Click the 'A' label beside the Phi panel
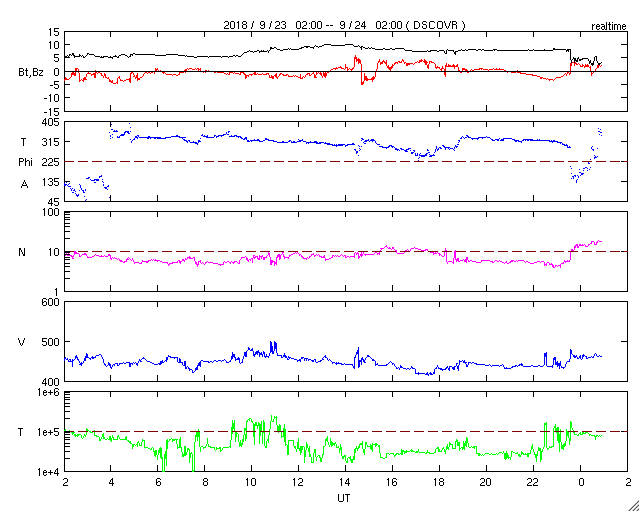Image resolution: width=640 pixels, height=512 pixels. point(24,185)
